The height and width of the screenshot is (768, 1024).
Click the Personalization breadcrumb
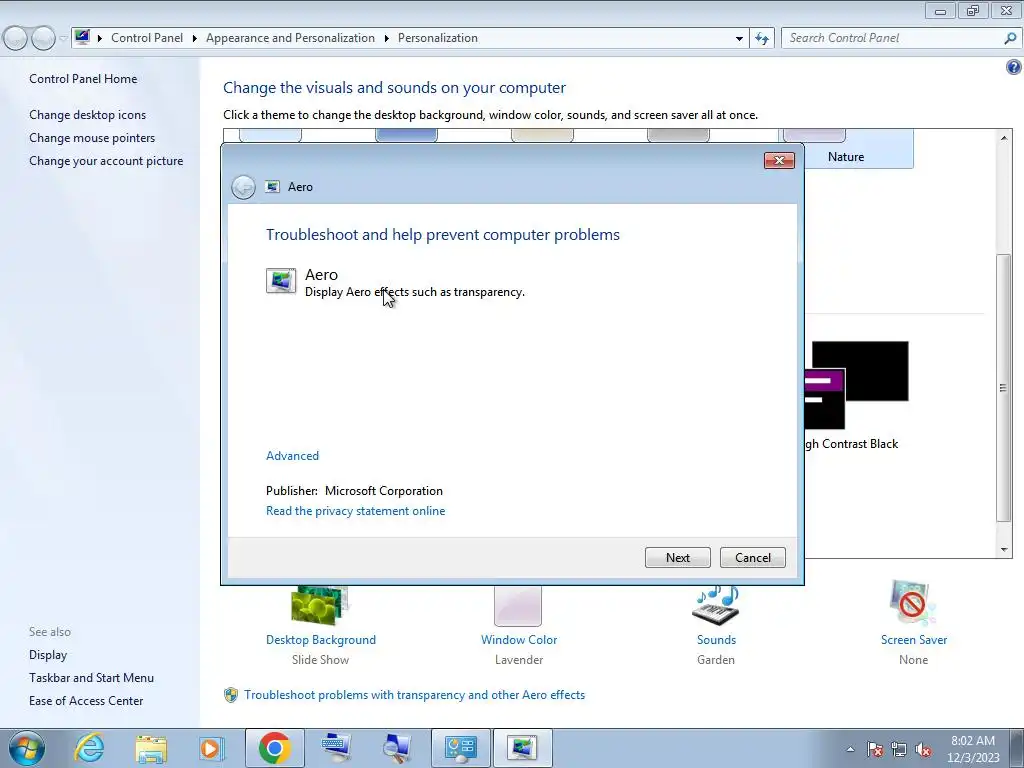click(x=438, y=38)
